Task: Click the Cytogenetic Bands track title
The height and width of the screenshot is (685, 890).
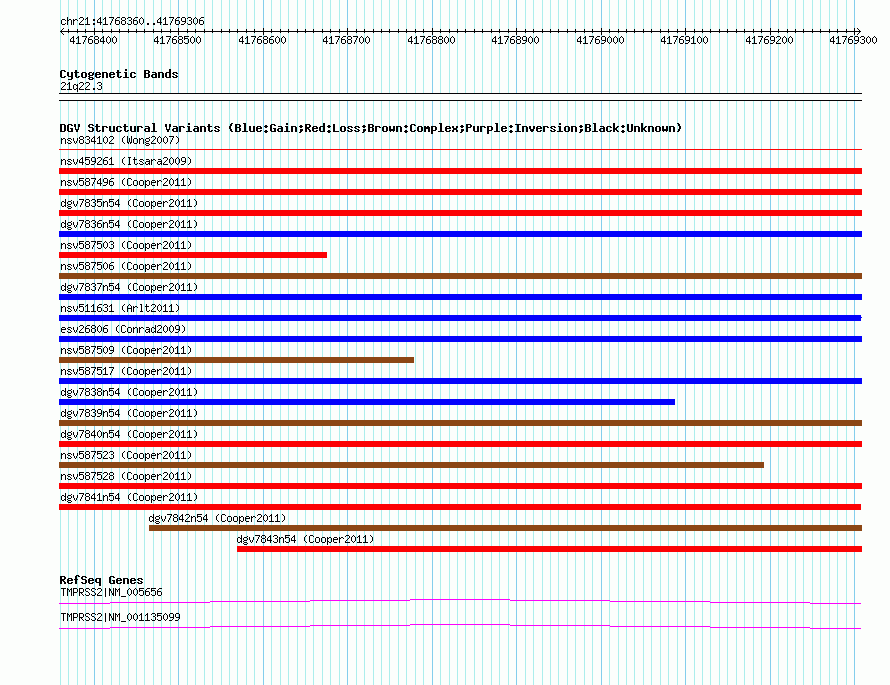Action: 119,74
